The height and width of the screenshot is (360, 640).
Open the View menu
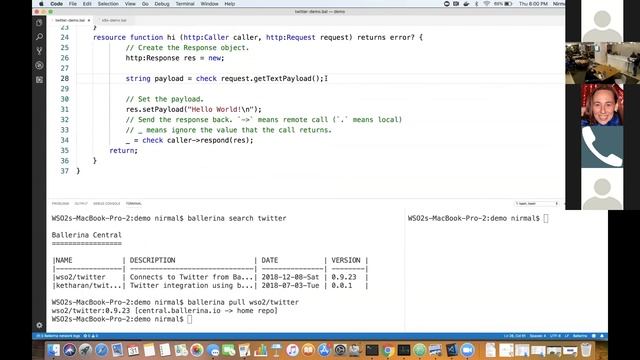[x=130, y=4]
